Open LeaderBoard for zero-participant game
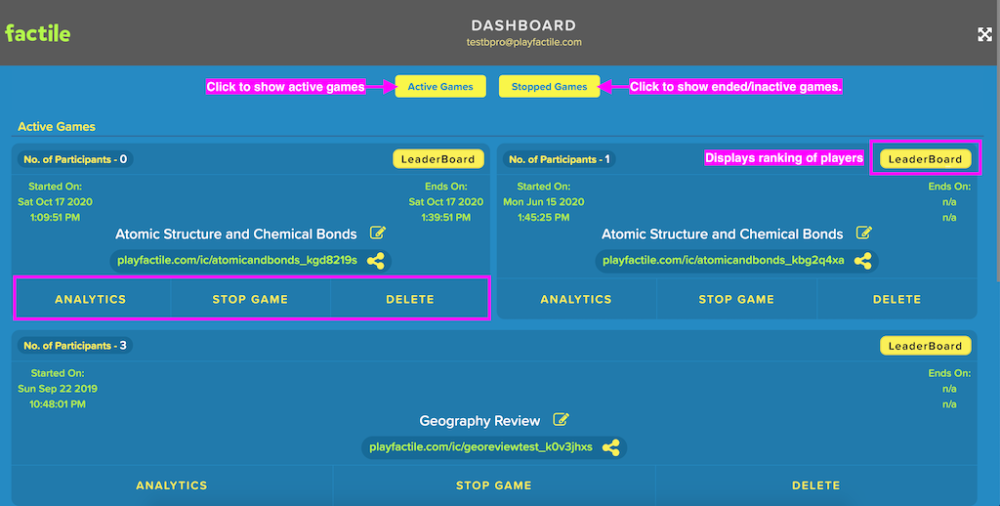This screenshot has width=1000, height=506. tap(438, 159)
